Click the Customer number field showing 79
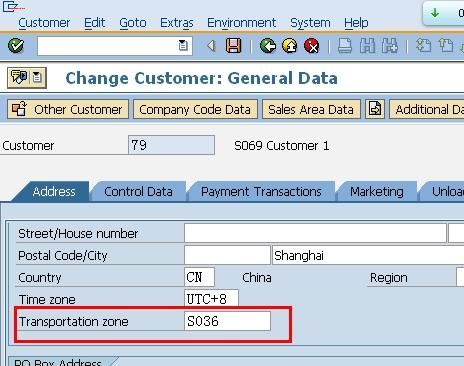Screen dimensions: 464x366 171,145
